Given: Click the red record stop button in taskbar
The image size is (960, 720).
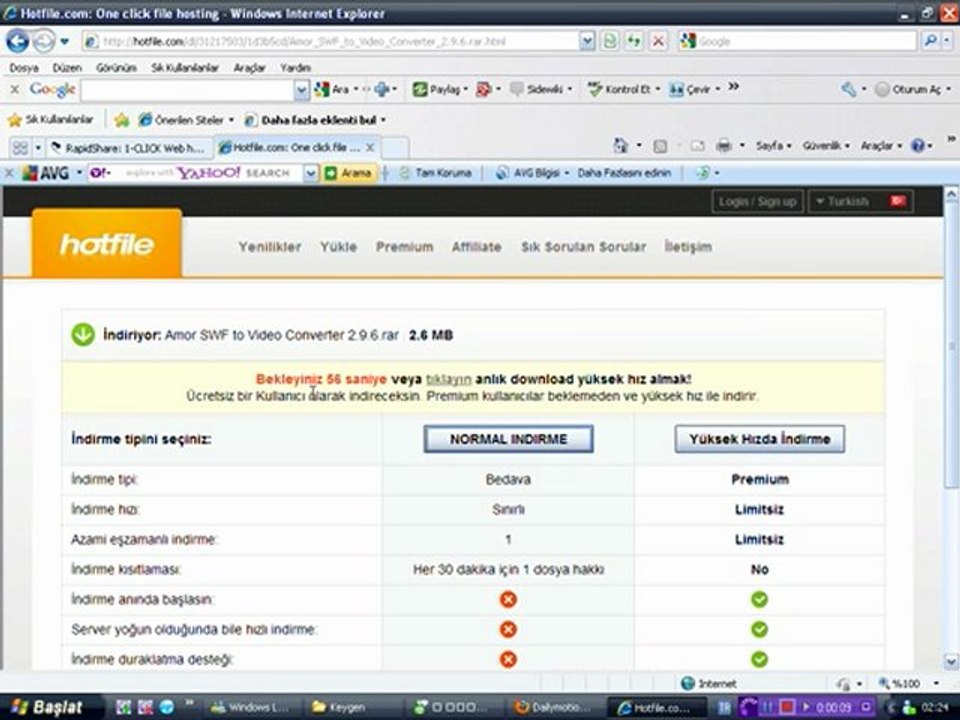Looking at the screenshot, I should coord(787,708).
